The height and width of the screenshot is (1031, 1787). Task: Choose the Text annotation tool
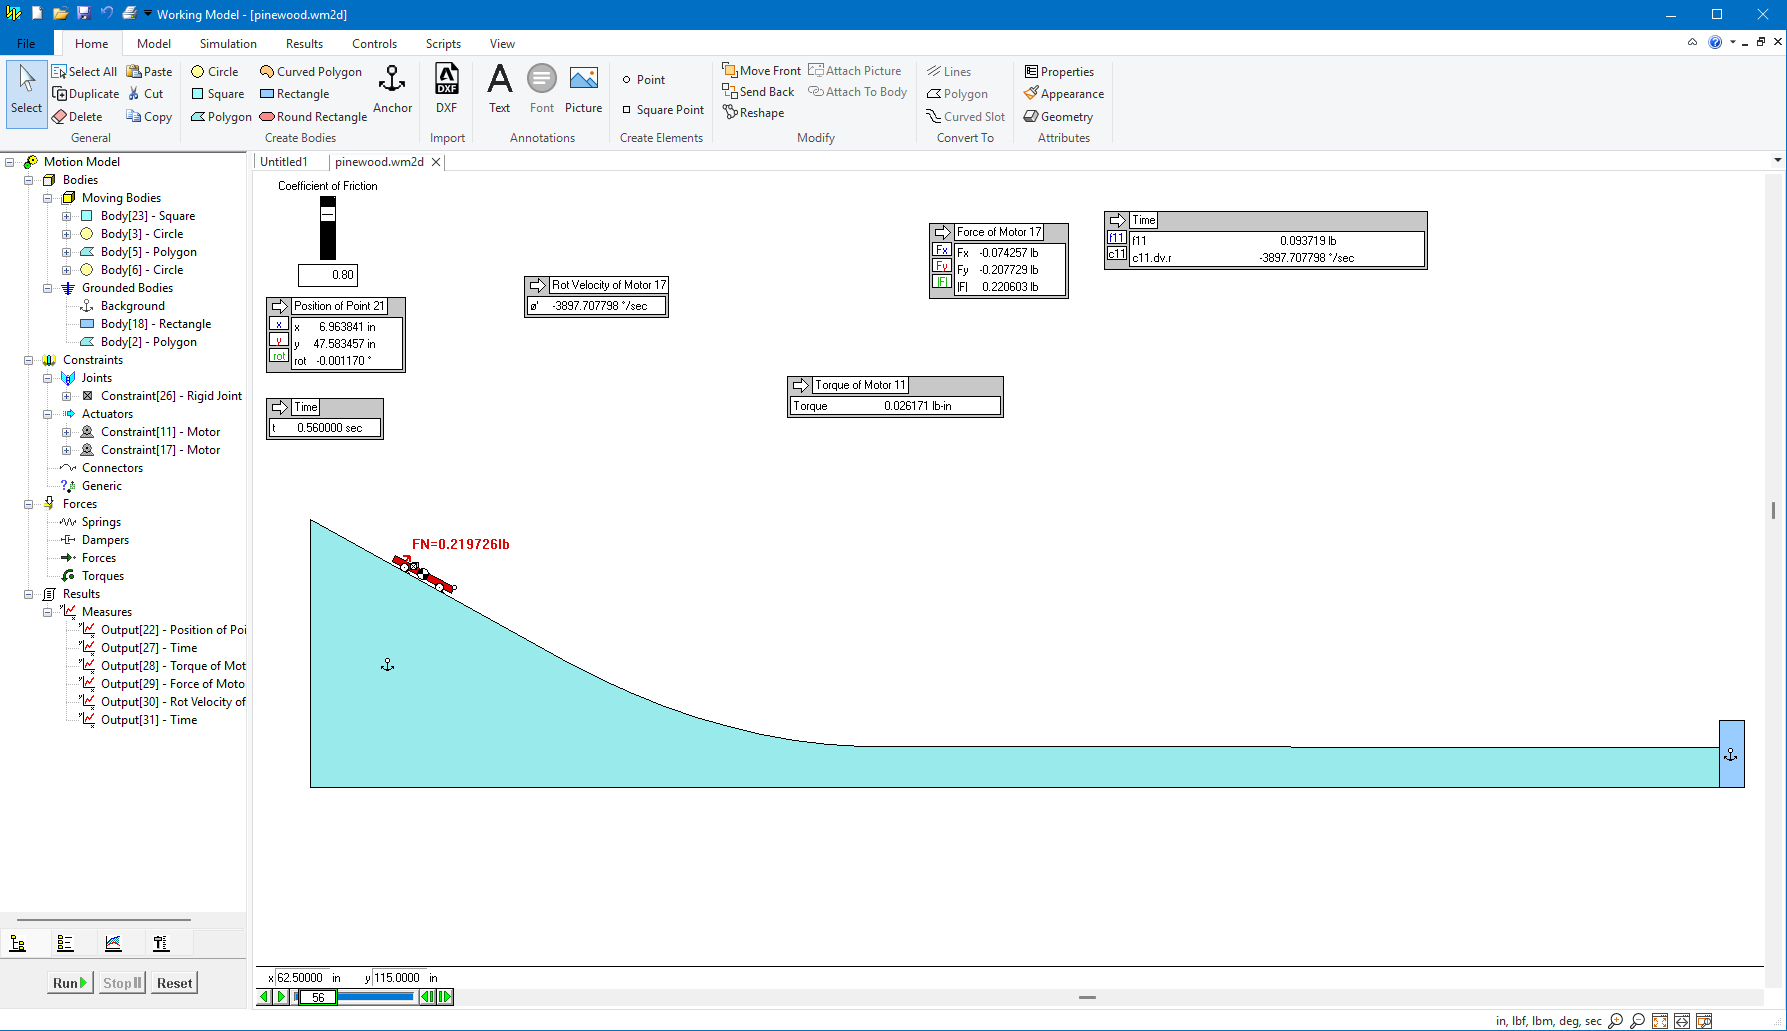pos(499,88)
